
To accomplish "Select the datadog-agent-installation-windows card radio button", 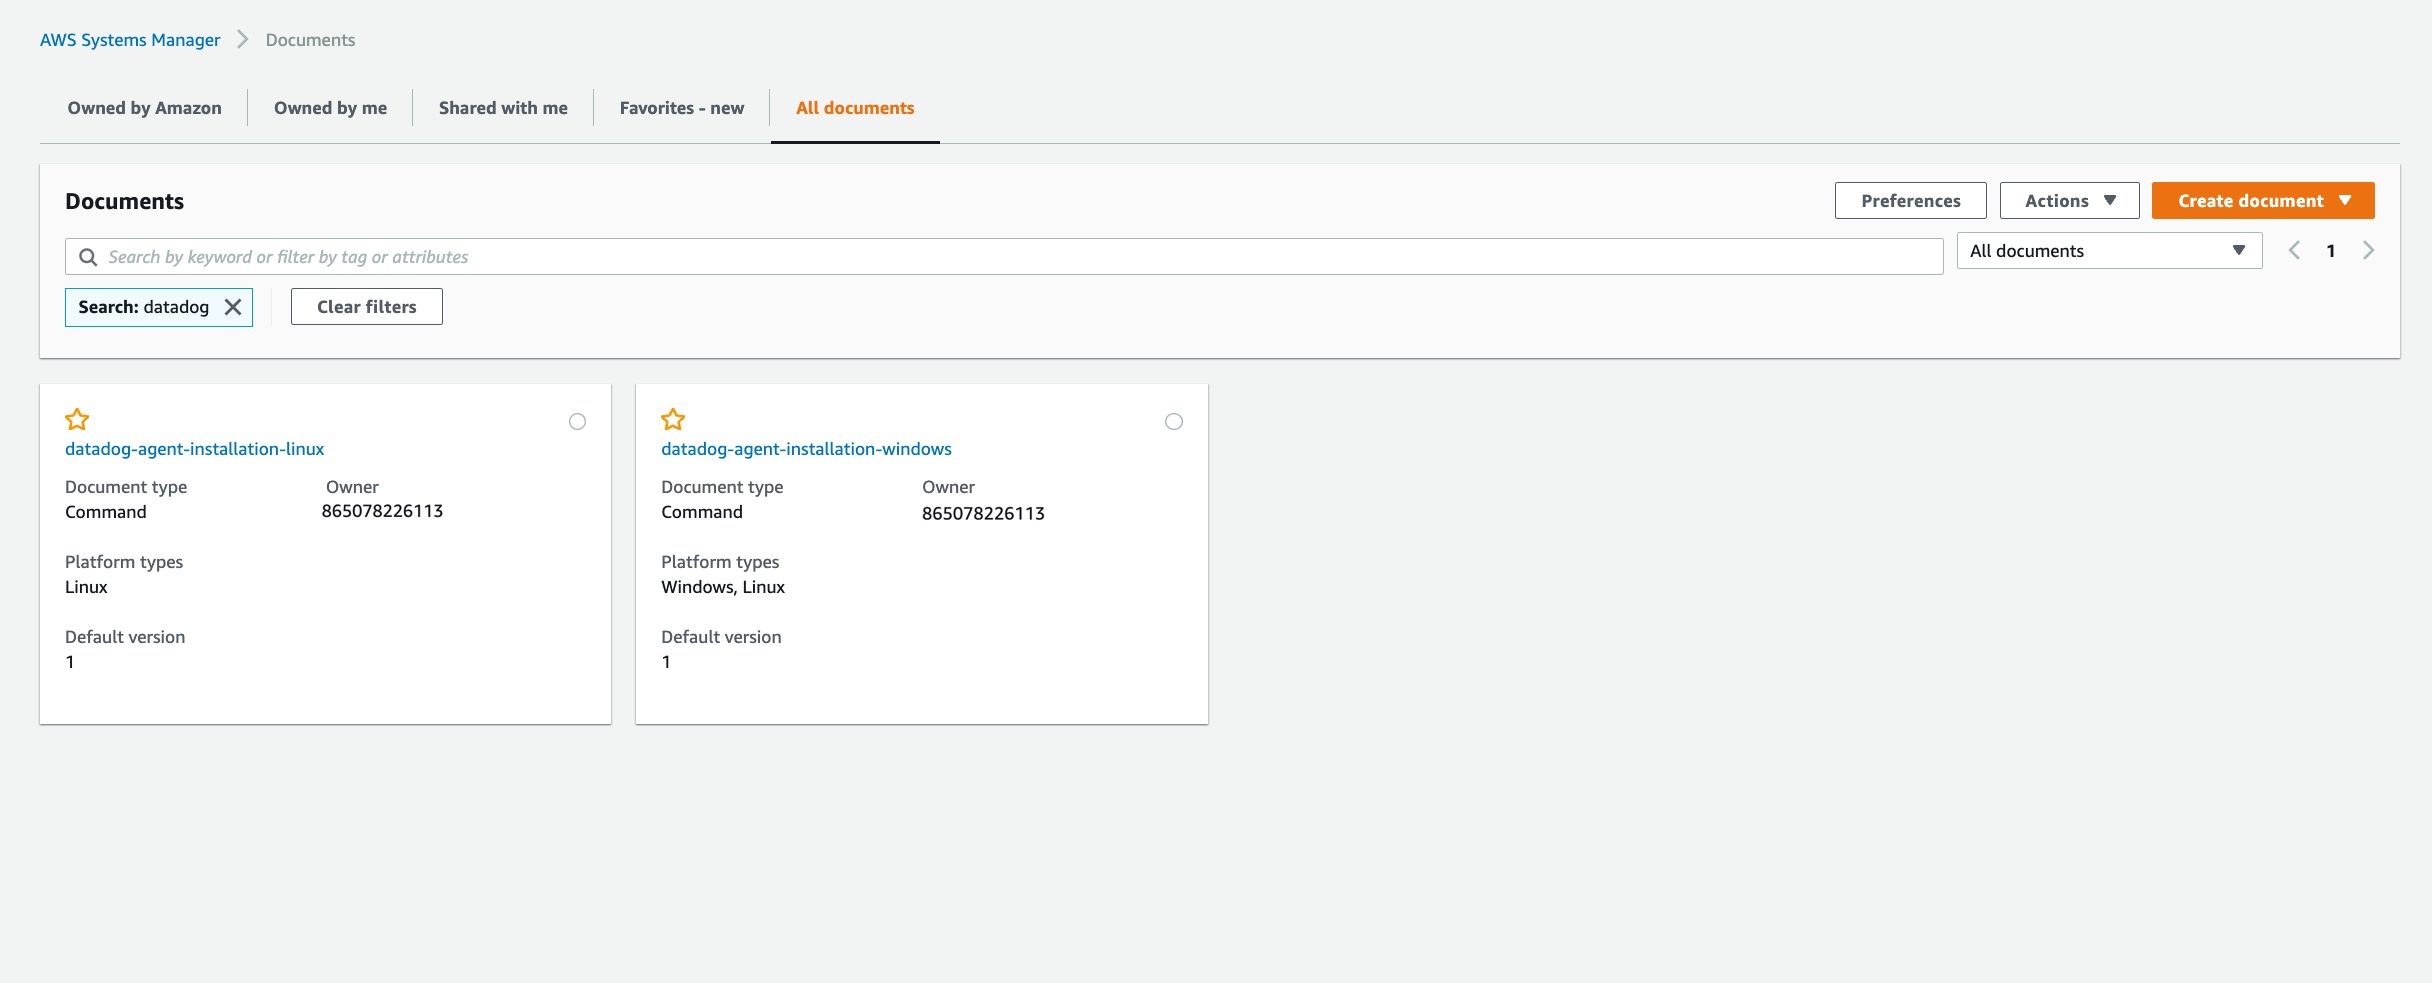I will tap(1174, 421).
